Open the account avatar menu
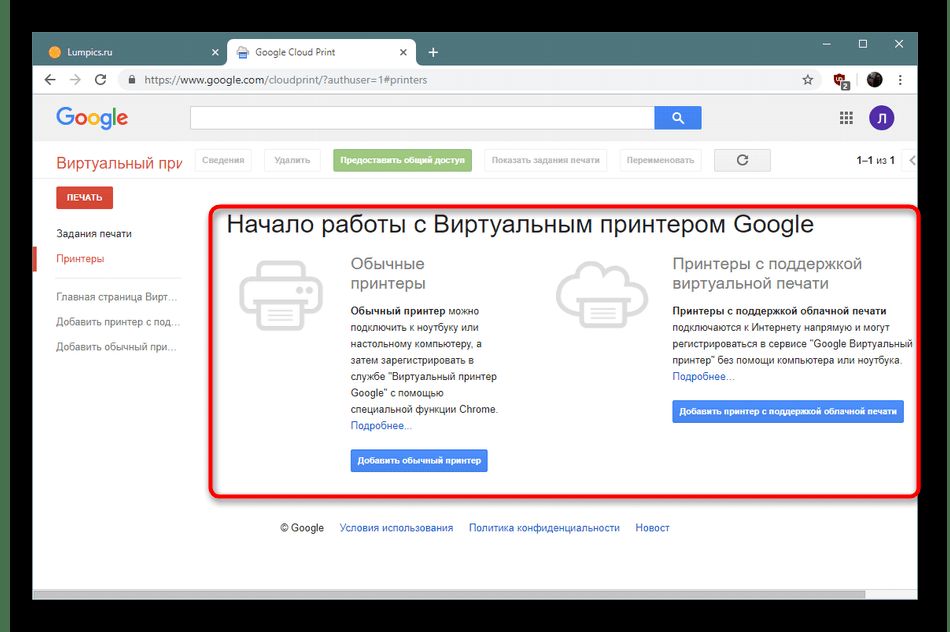950x632 pixels. [881, 118]
